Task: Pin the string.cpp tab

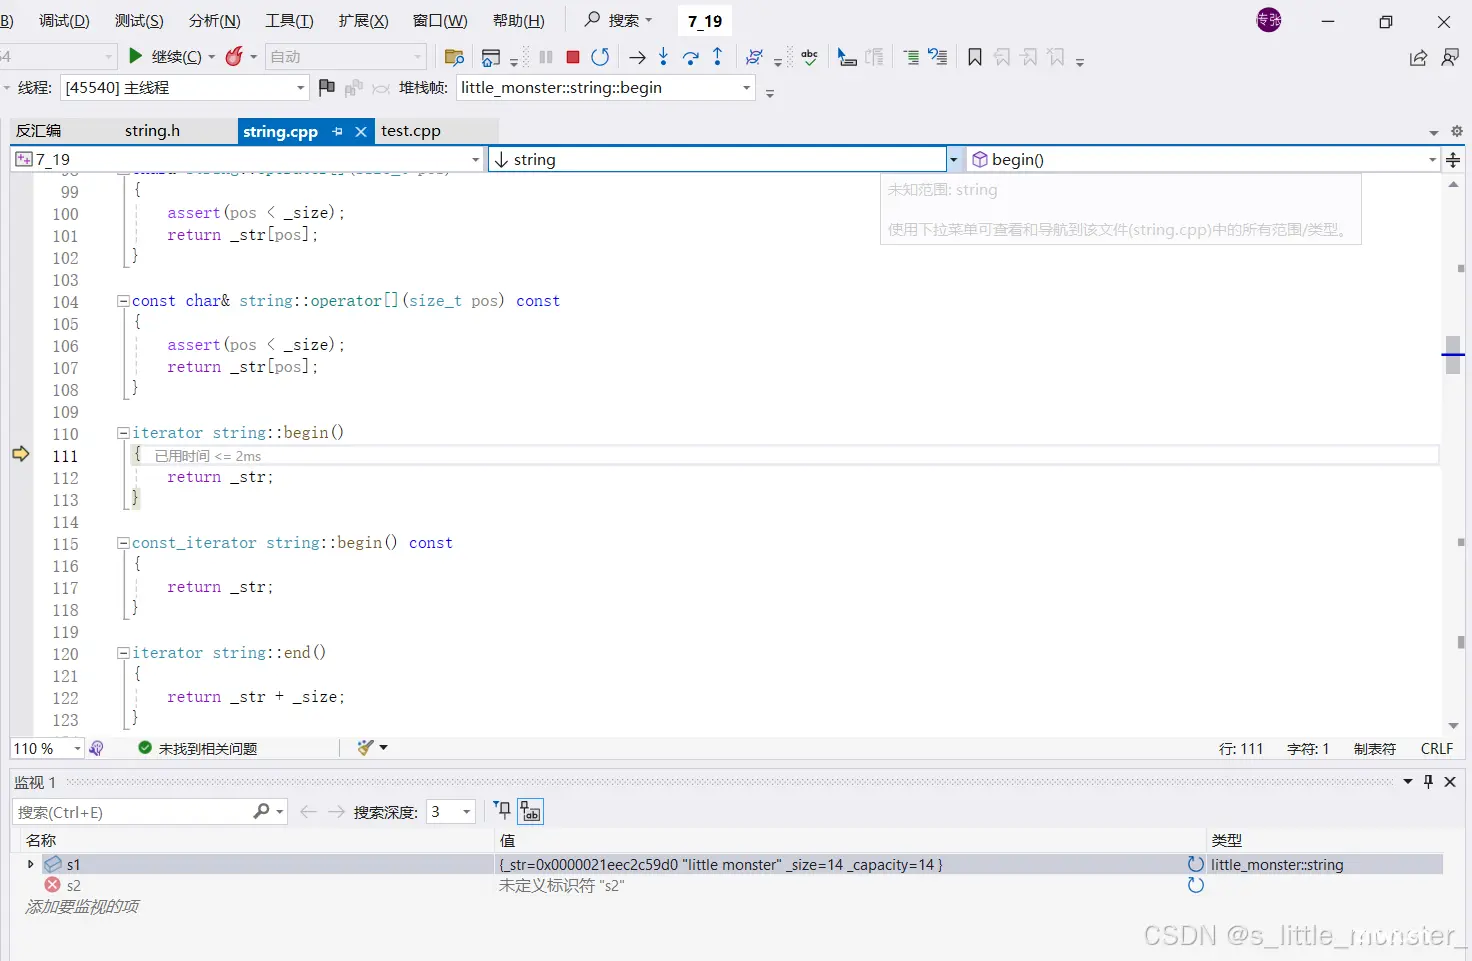Action: click(338, 131)
